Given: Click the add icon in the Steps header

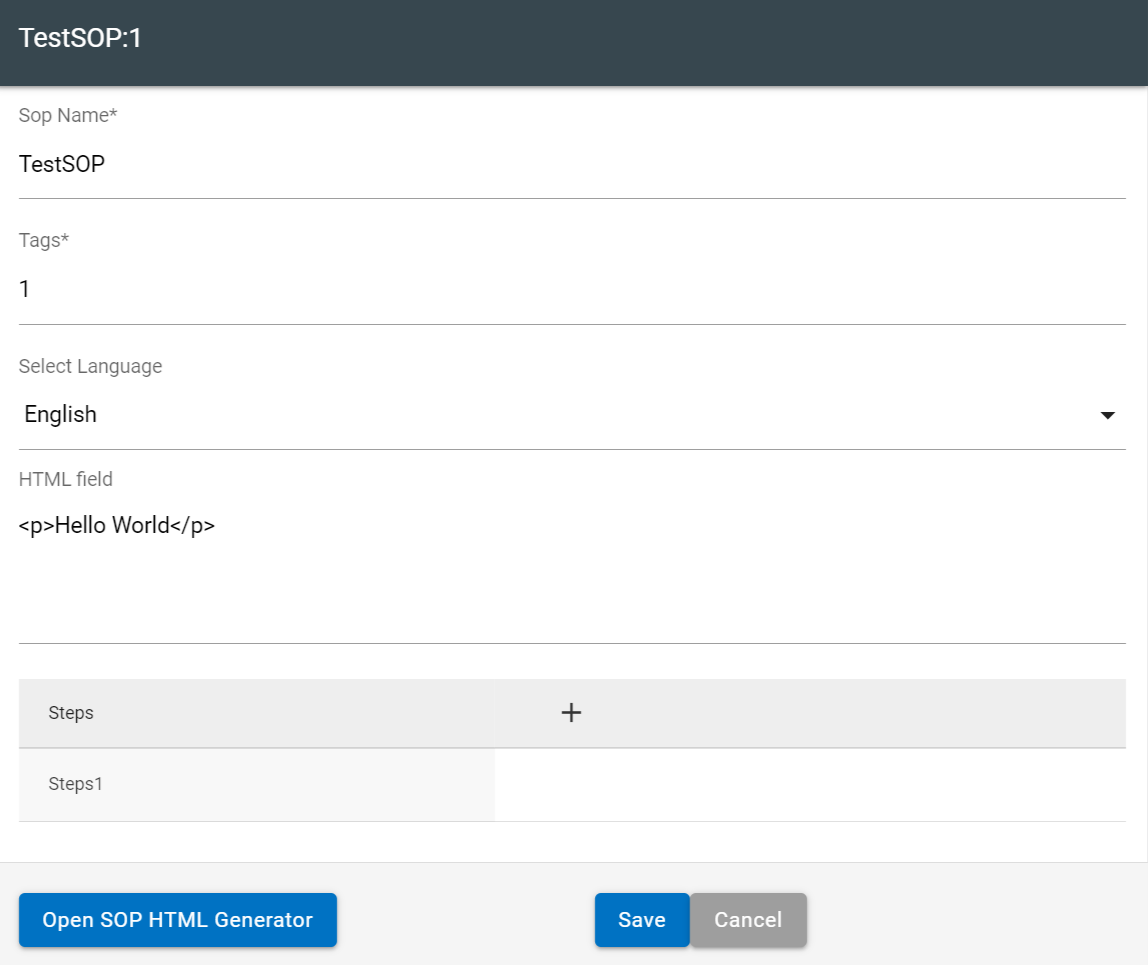Looking at the screenshot, I should tap(571, 712).
